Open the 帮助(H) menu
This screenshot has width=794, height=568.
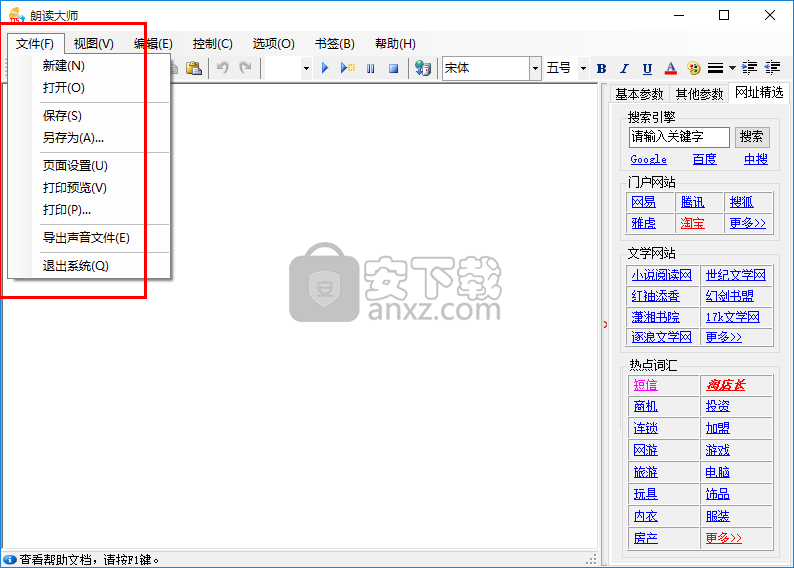[x=395, y=44]
